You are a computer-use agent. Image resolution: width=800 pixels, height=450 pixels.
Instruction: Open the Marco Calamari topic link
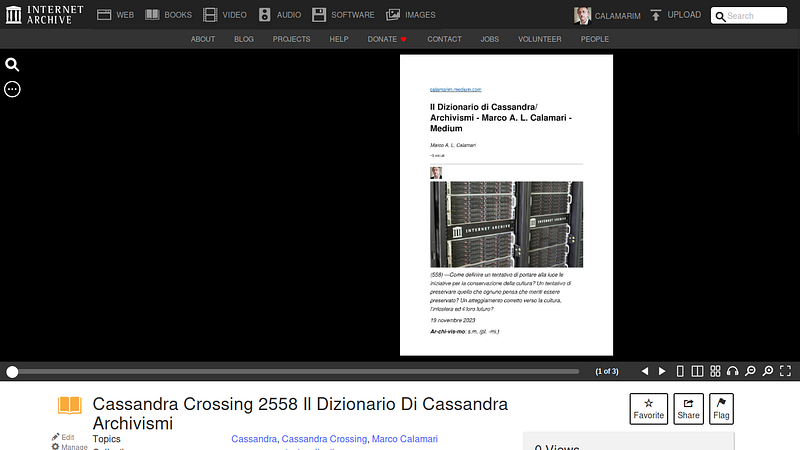tap(405, 439)
